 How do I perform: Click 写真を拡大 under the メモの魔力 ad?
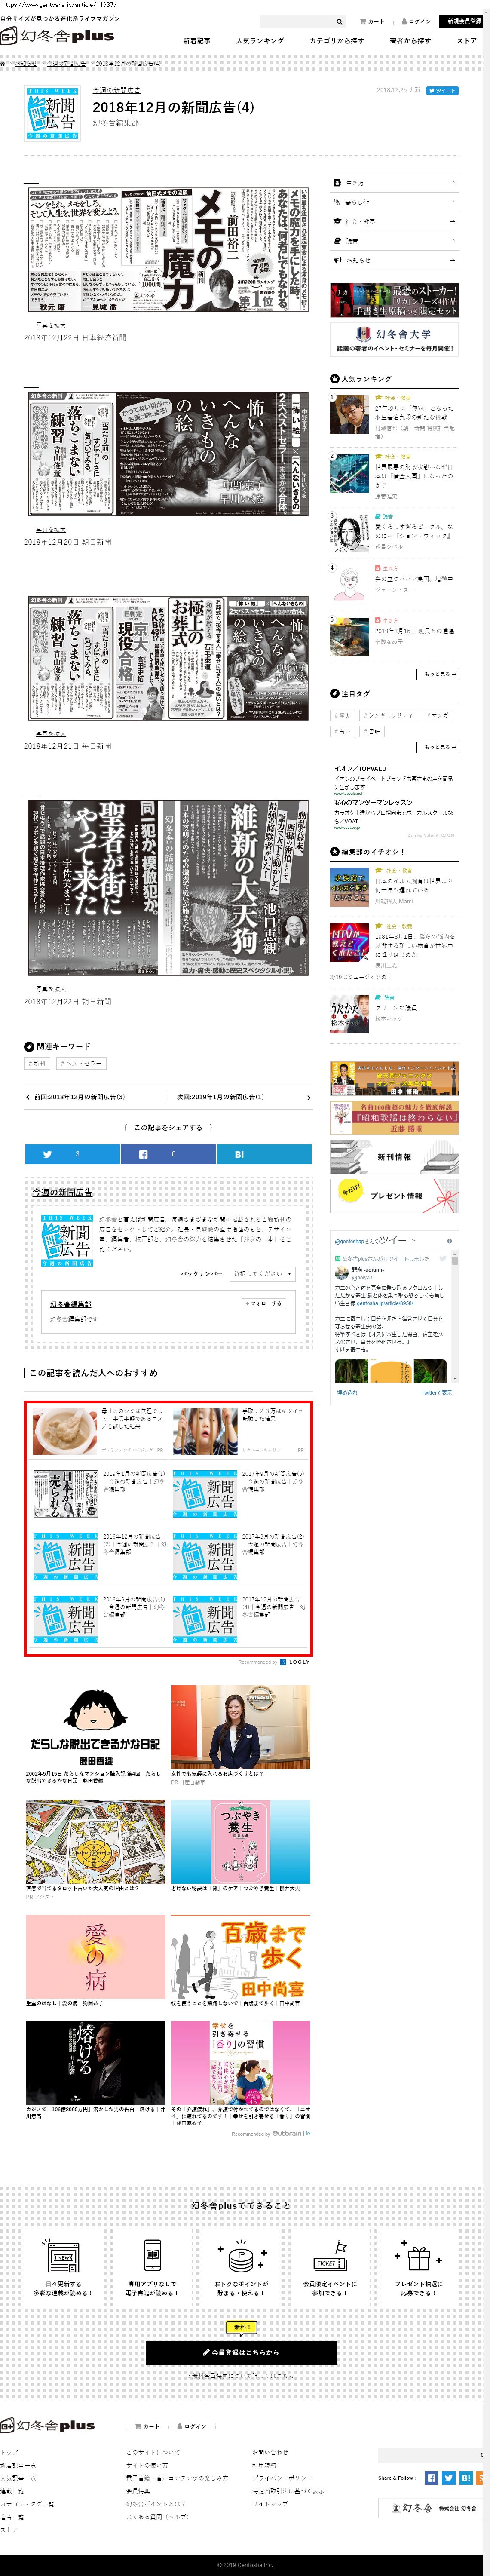[51, 325]
